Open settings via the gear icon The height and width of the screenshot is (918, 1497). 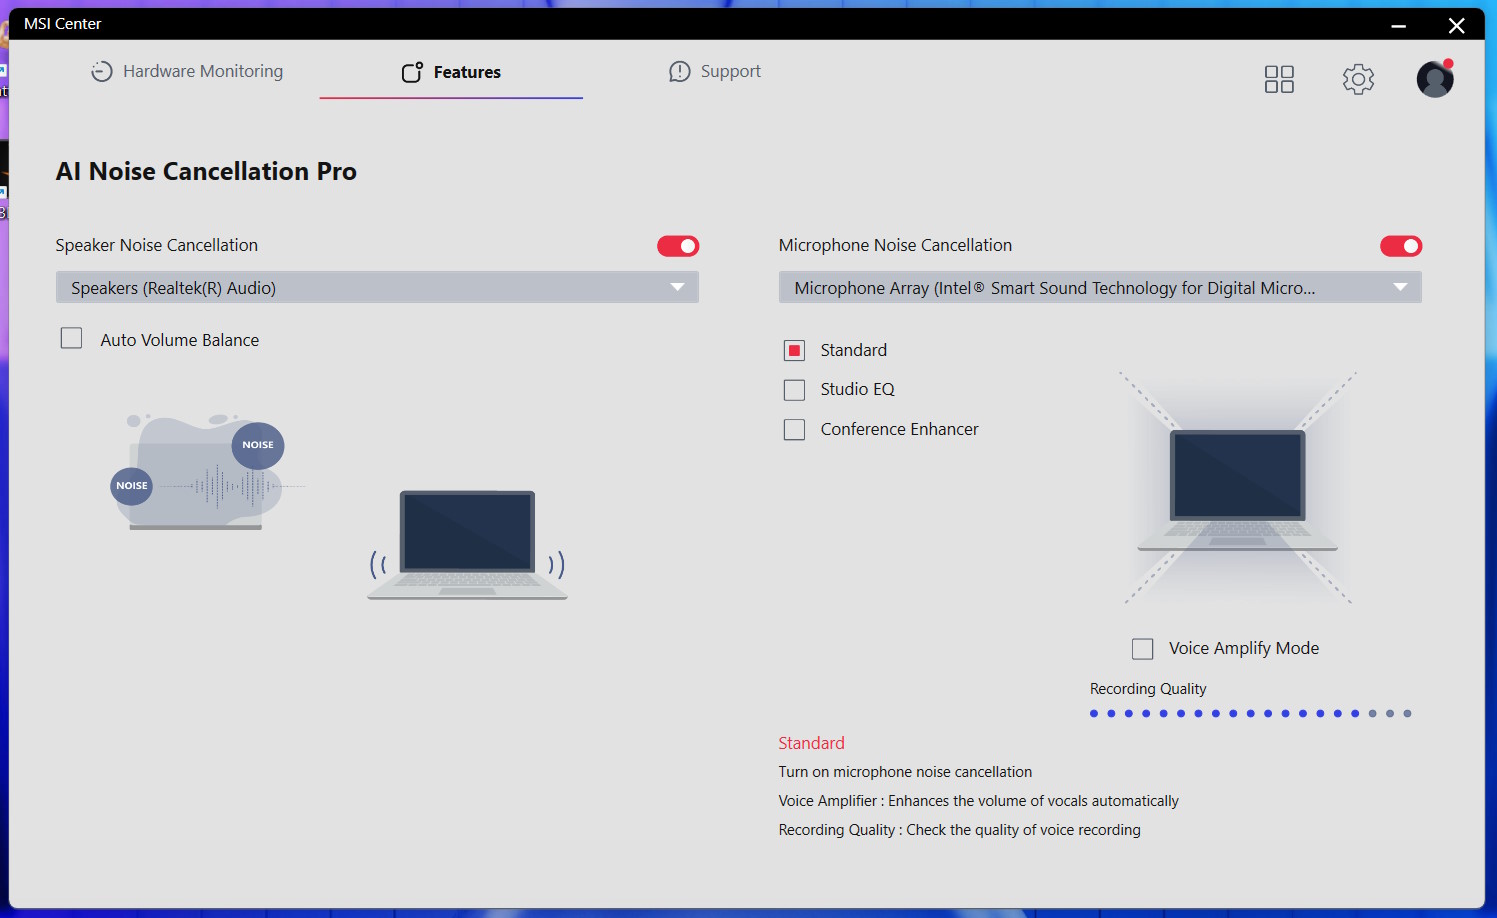point(1358,79)
